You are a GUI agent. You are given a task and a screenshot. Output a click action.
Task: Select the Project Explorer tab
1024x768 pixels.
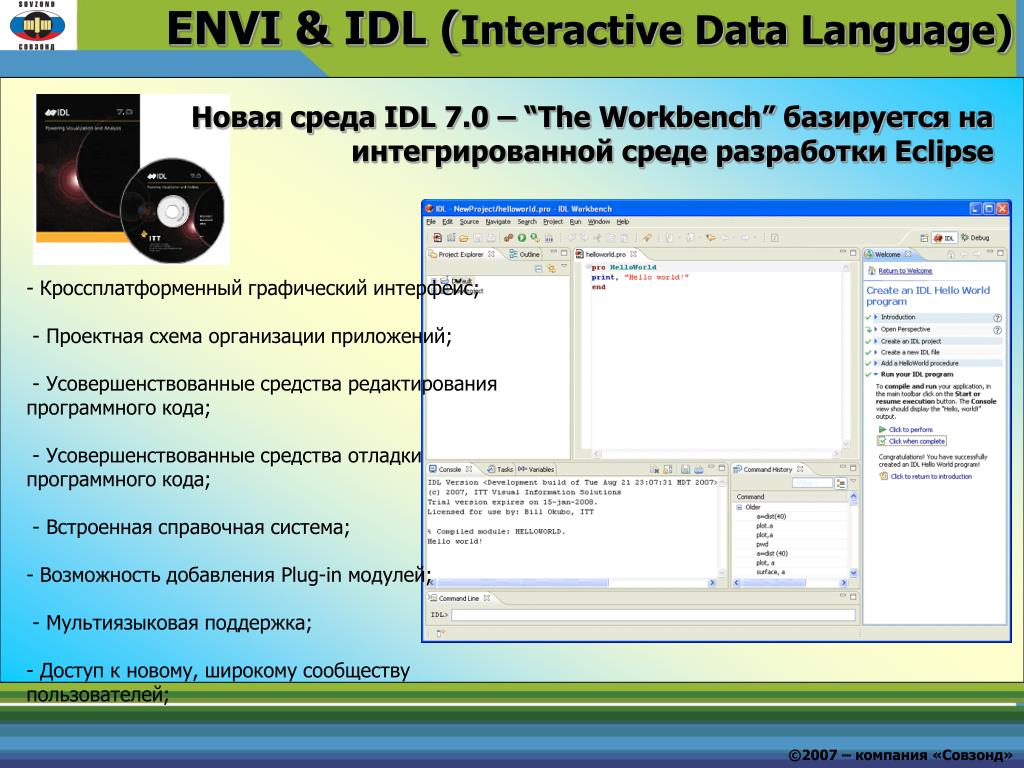[x=460, y=254]
